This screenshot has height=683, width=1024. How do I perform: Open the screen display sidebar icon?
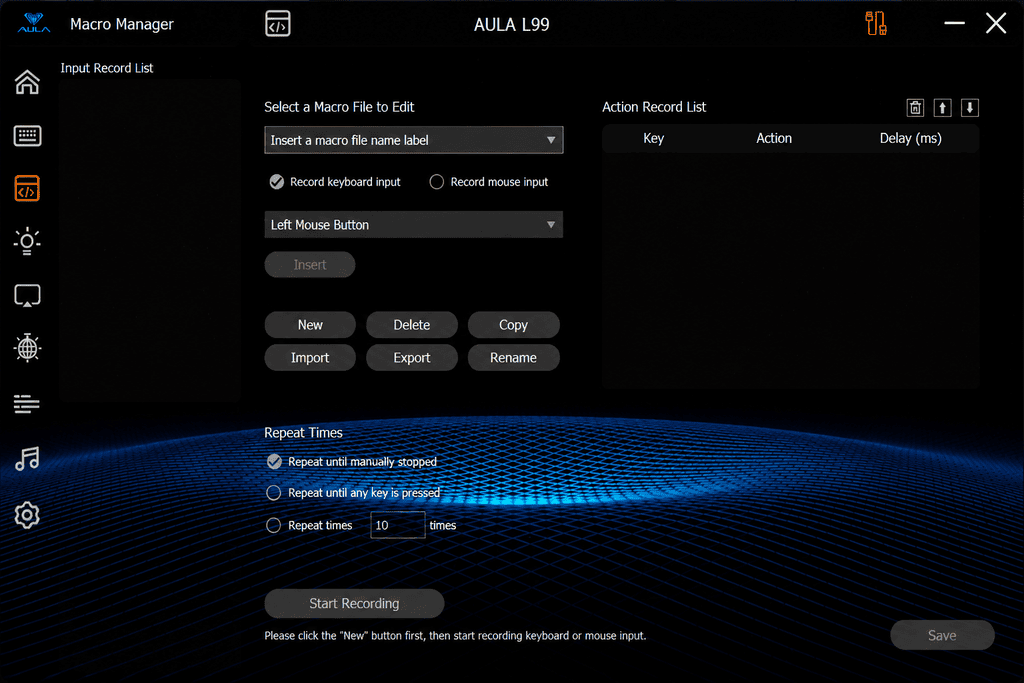click(27, 296)
